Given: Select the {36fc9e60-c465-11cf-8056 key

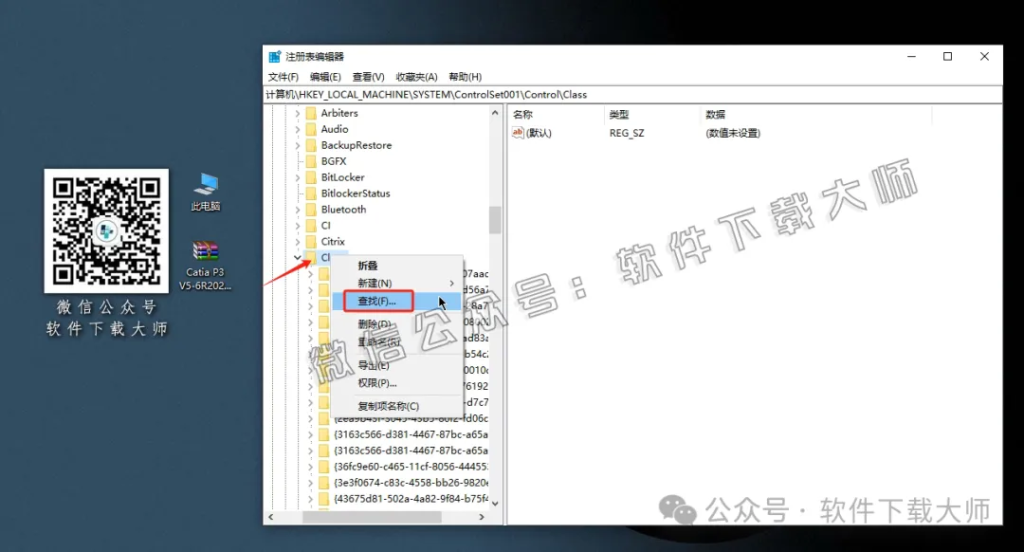Looking at the screenshot, I should click(411, 466).
